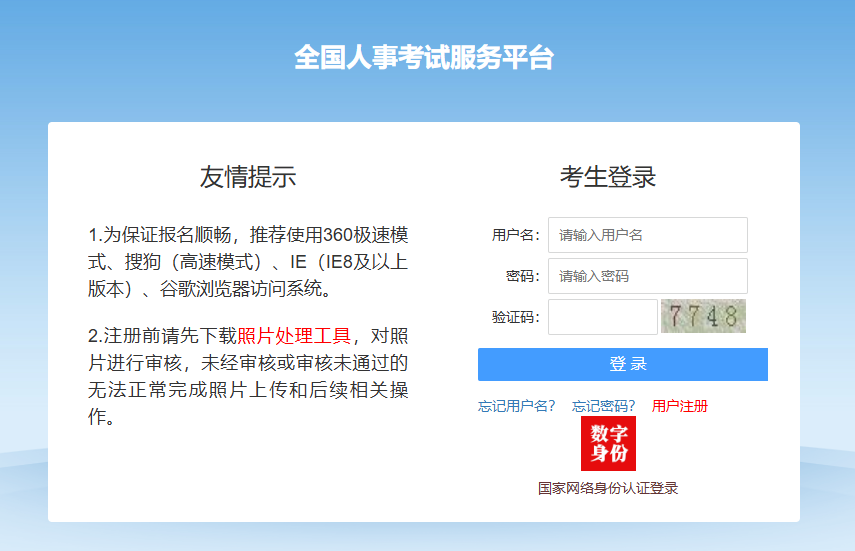
Task: Open the red 照片处理工具 download link
Action: [x=294, y=335]
